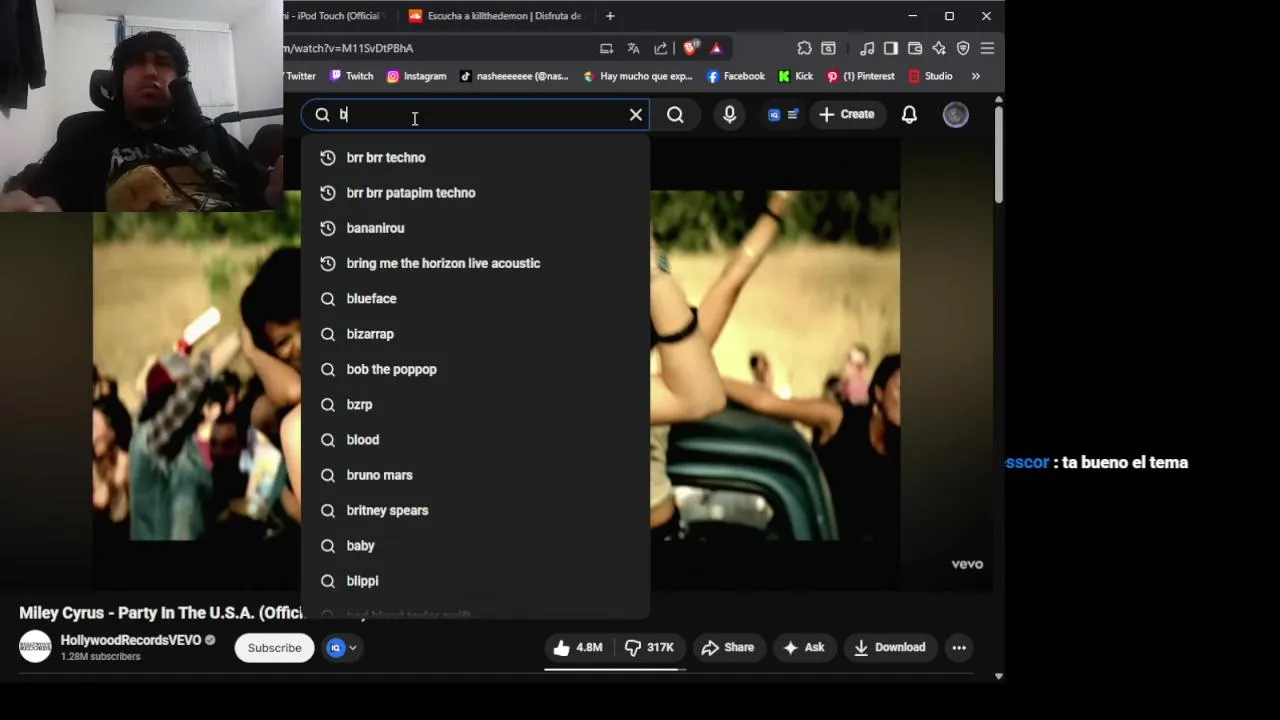
Task: Open the Brave Wallet icon
Action: tap(914, 48)
